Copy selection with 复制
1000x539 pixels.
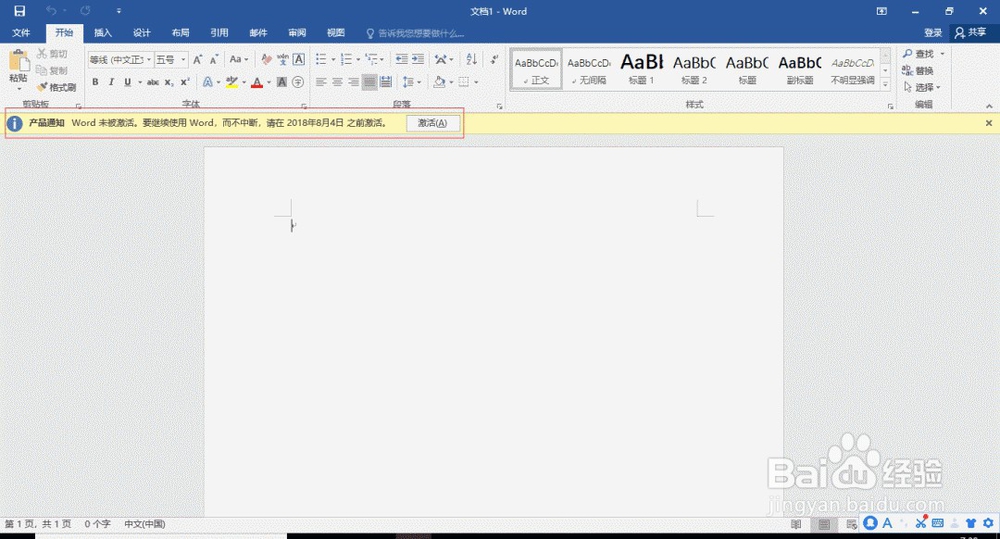(x=52, y=70)
